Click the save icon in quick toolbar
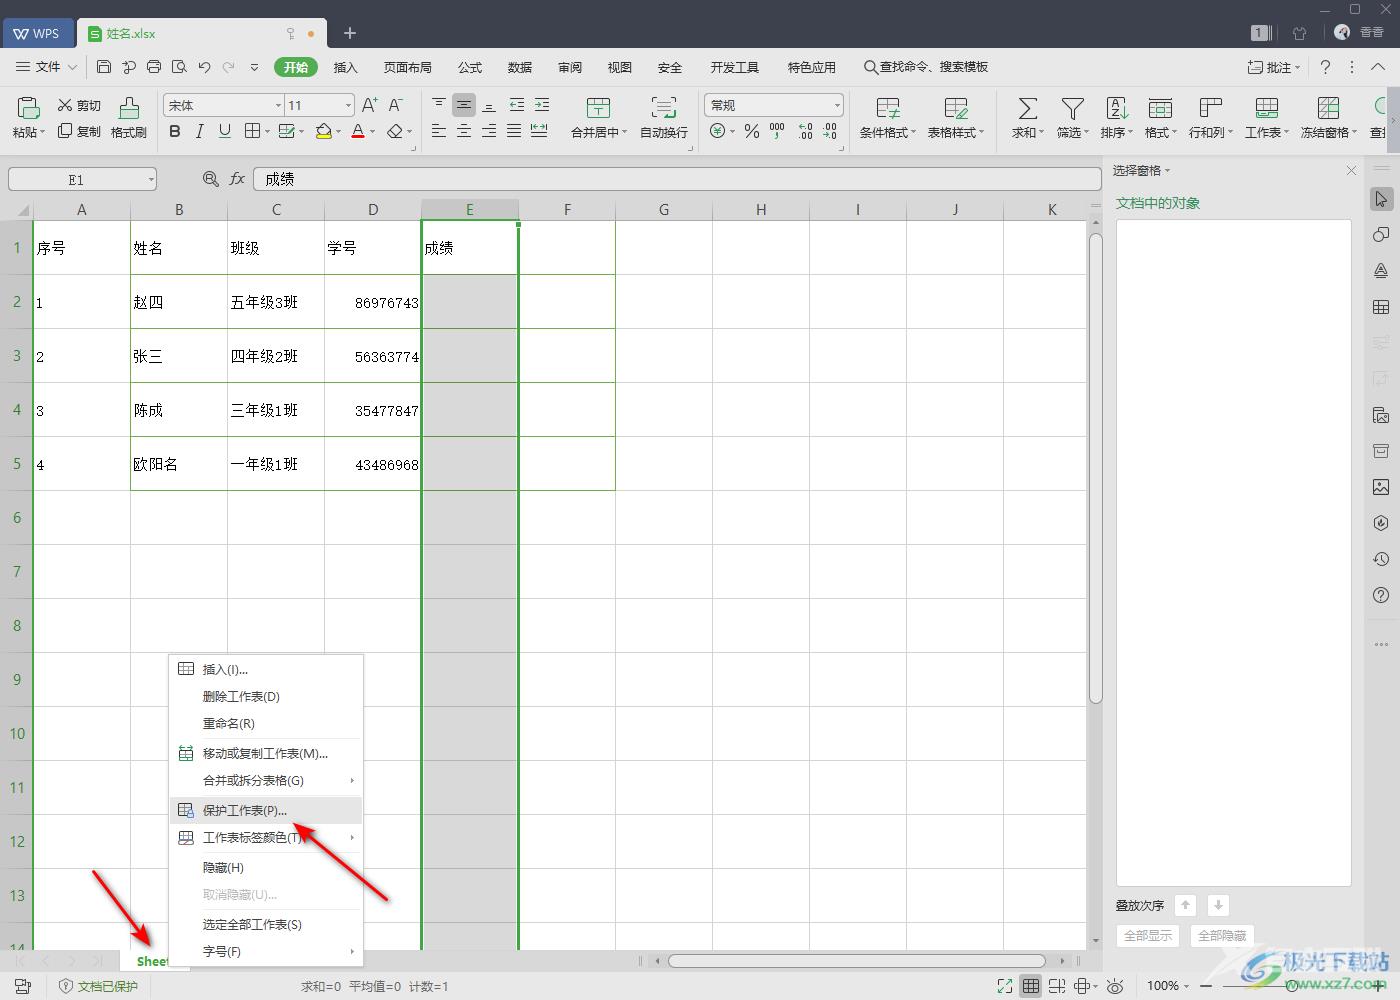Viewport: 1400px width, 1000px height. 104,67
